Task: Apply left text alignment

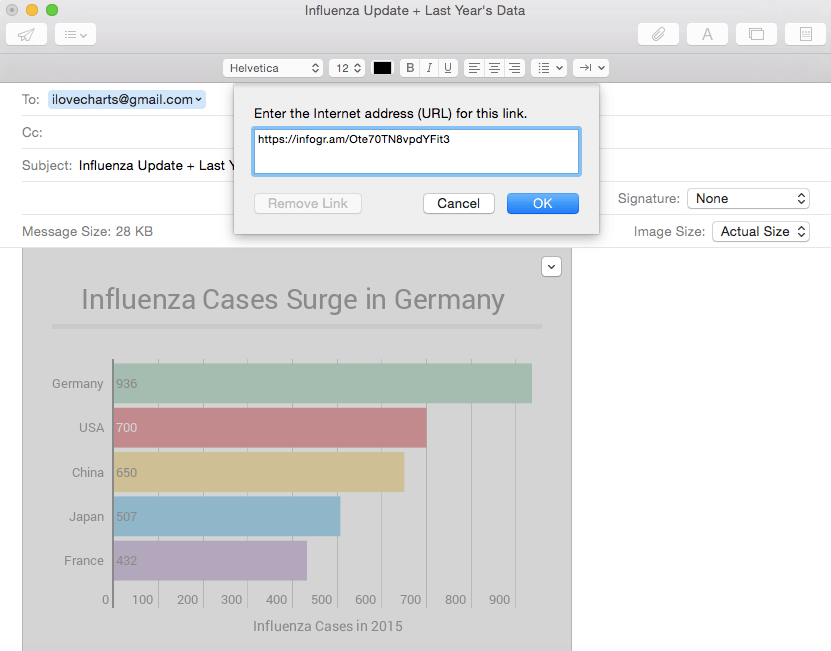Action: click(x=473, y=67)
